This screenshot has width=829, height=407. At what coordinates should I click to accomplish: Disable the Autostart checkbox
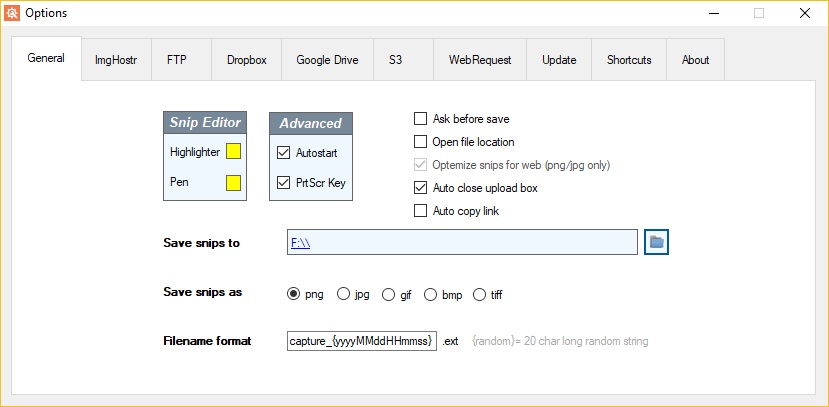pos(284,153)
